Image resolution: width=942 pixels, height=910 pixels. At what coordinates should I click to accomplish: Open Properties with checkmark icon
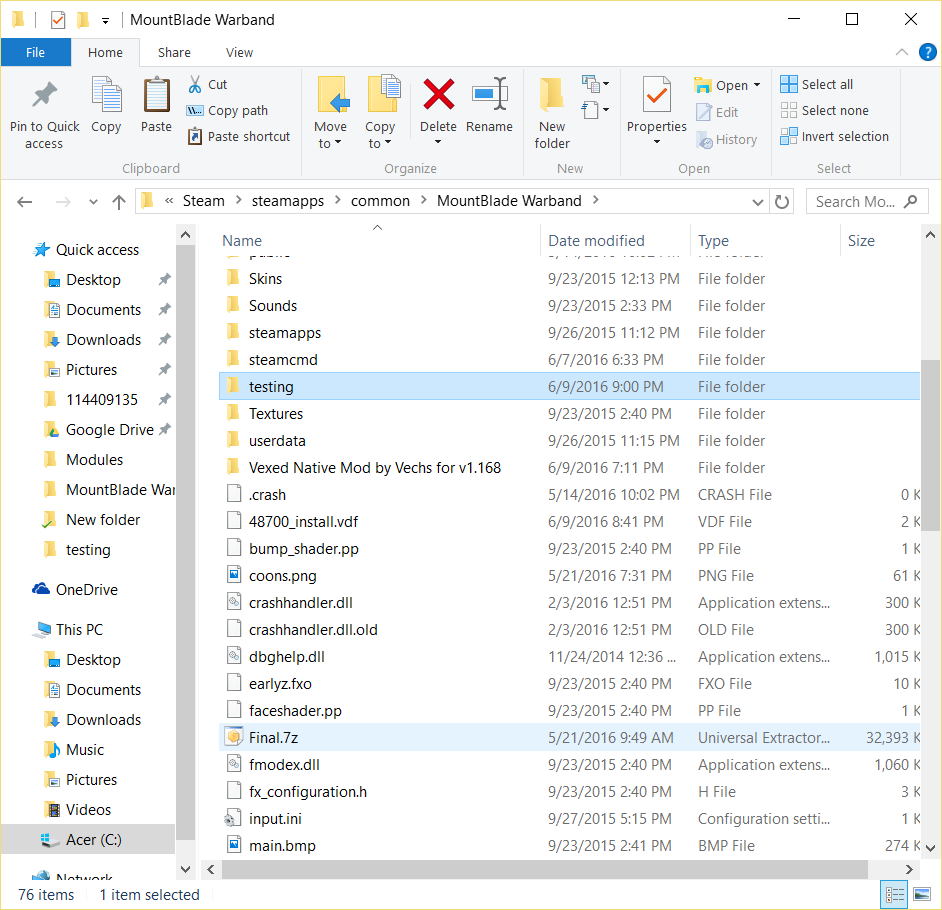tap(657, 95)
